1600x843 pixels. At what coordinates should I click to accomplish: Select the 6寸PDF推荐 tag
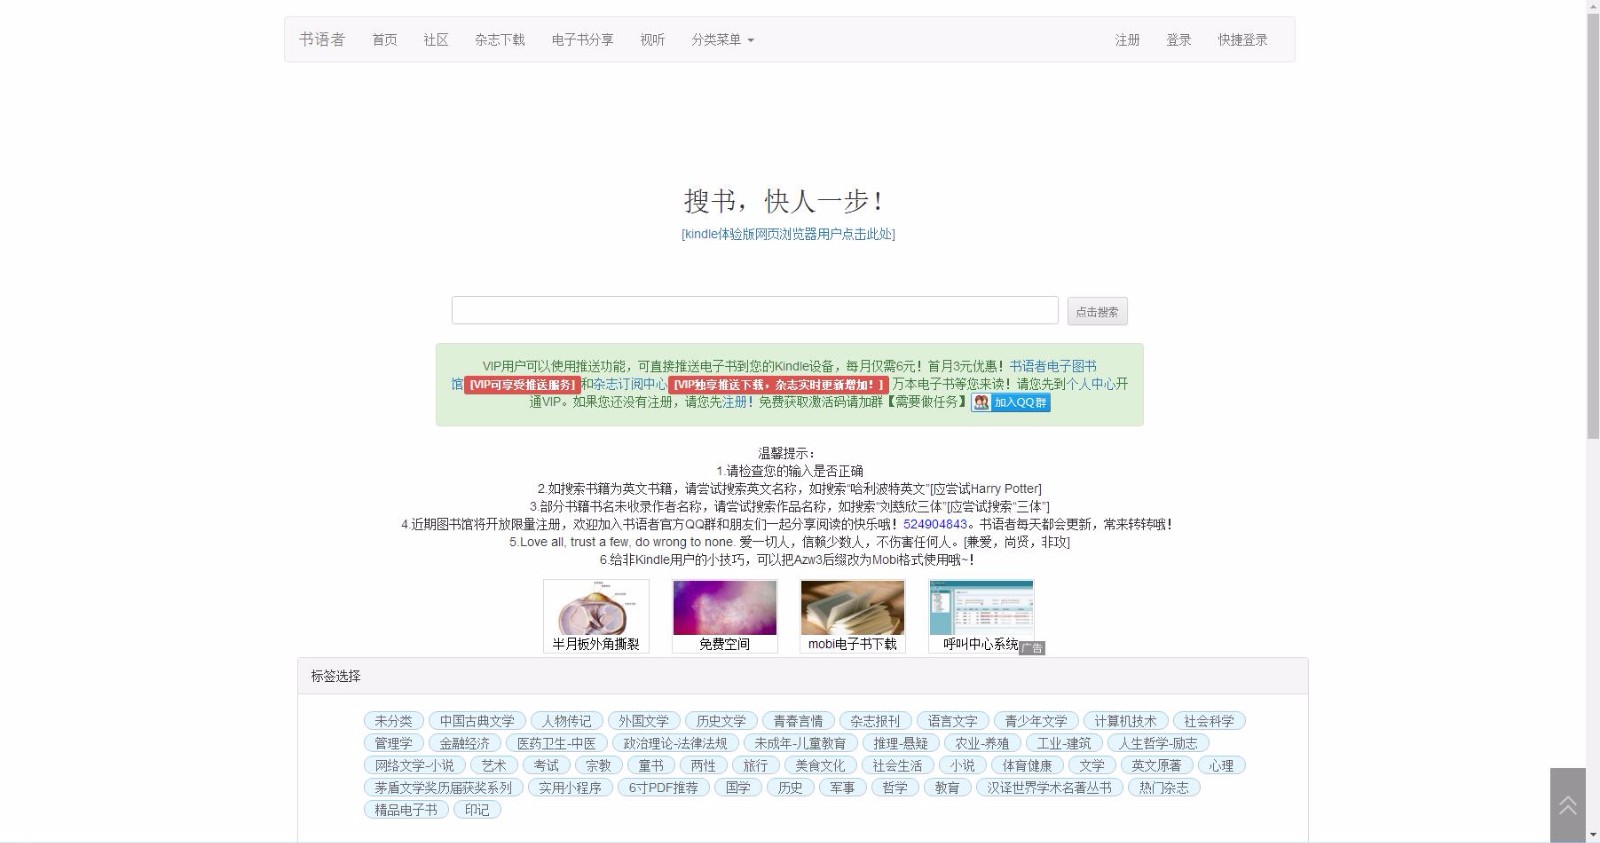(x=663, y=787)
